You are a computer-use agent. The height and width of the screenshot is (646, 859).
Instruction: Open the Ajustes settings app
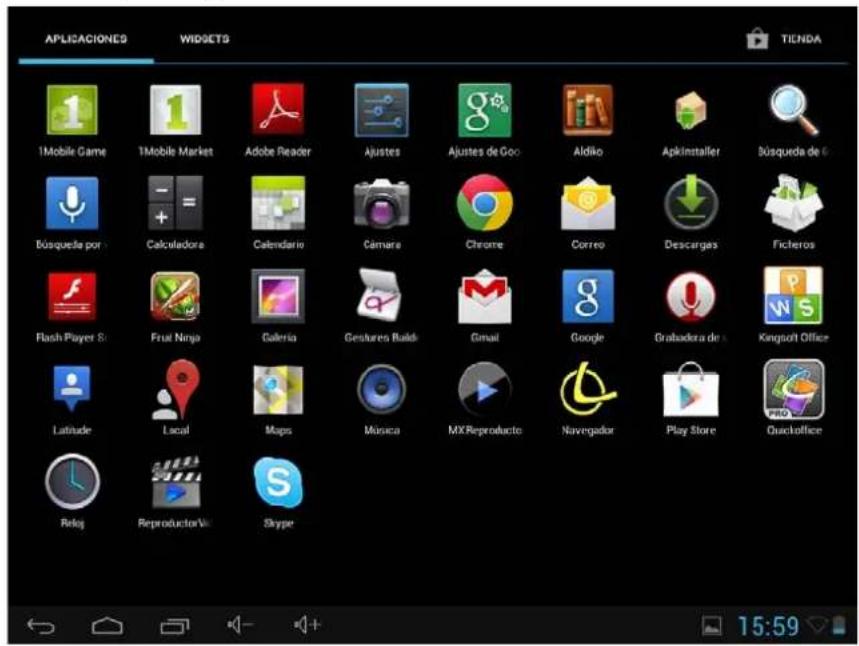pyautogui.click(x=381, y=110)
